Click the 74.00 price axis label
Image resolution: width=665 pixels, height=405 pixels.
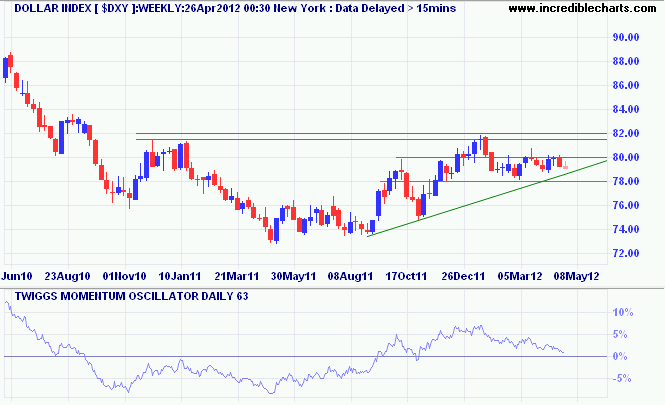(x=626, y=229)
